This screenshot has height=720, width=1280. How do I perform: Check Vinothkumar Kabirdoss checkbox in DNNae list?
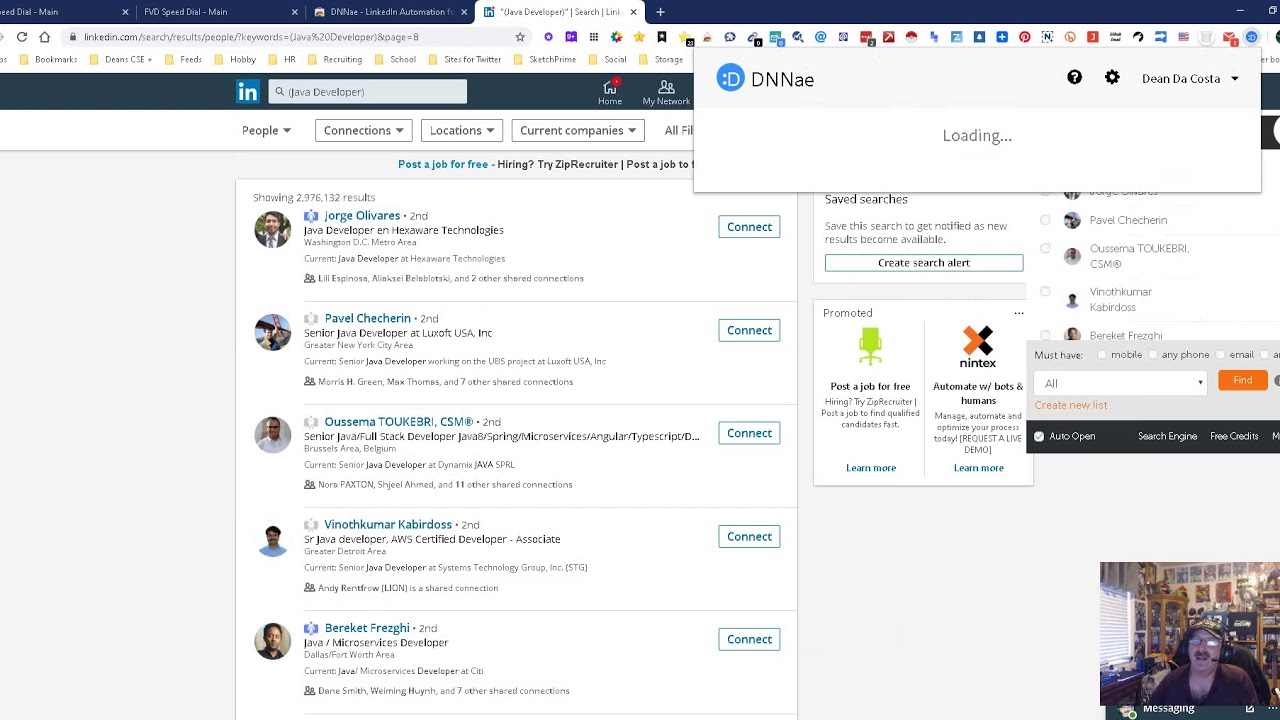1045,292
